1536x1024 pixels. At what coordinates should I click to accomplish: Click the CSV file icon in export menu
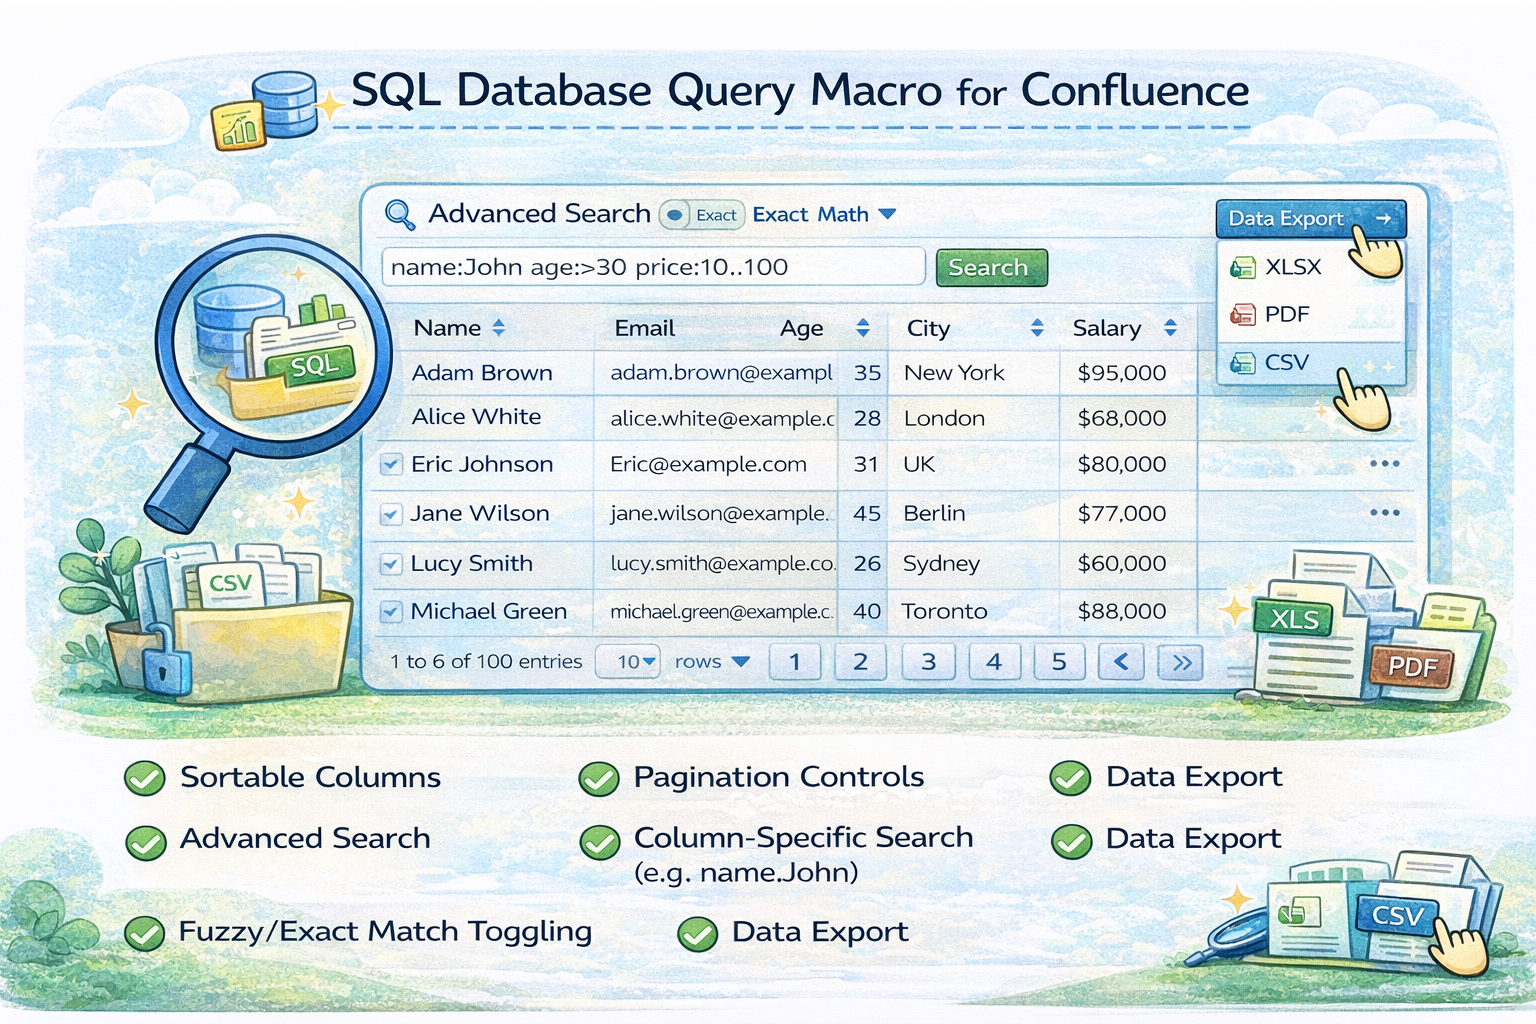[1242, 363]
